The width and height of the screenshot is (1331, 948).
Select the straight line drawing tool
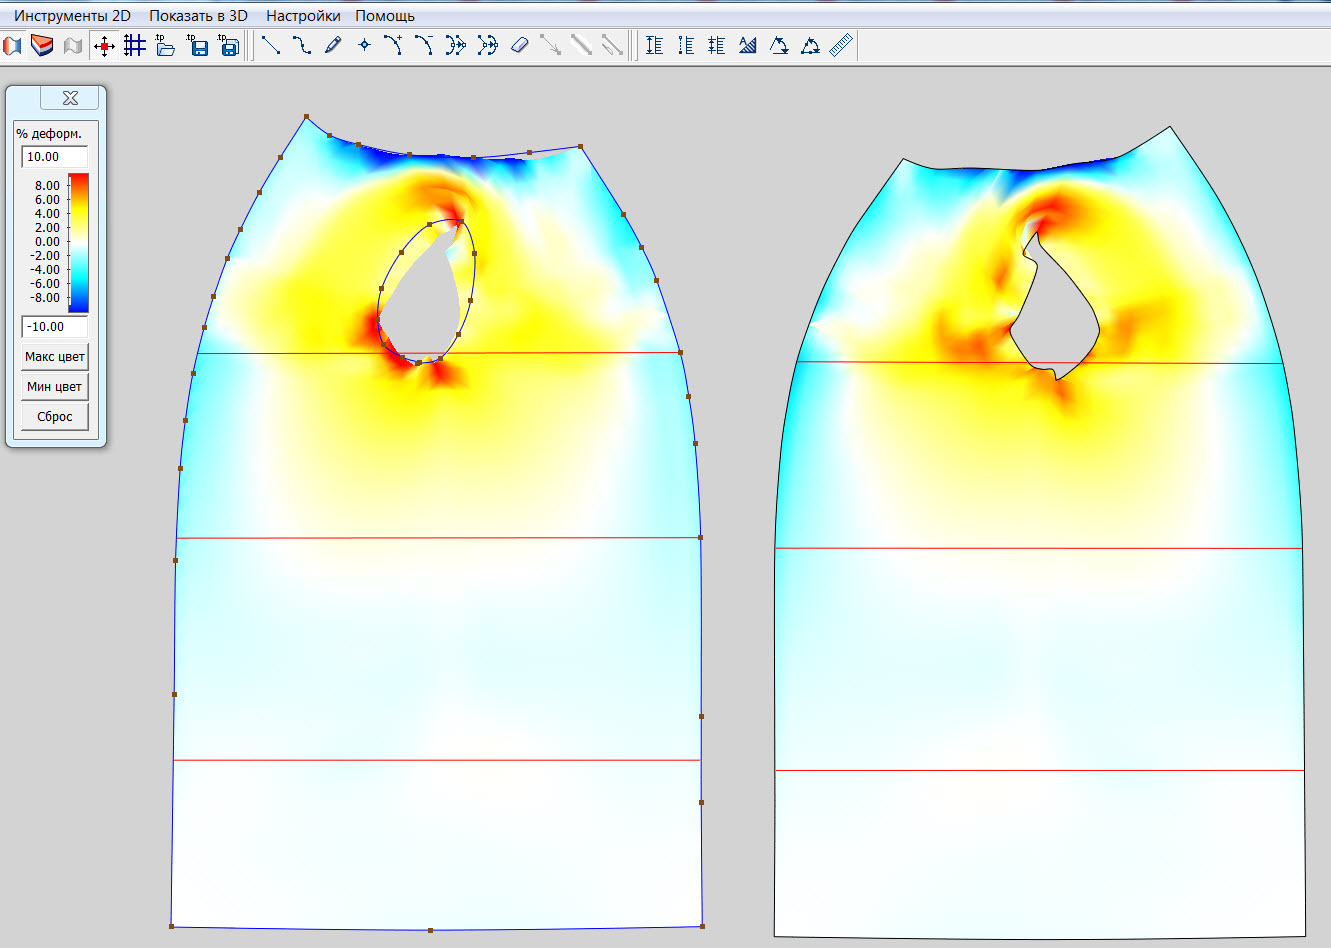click(270, 45)
